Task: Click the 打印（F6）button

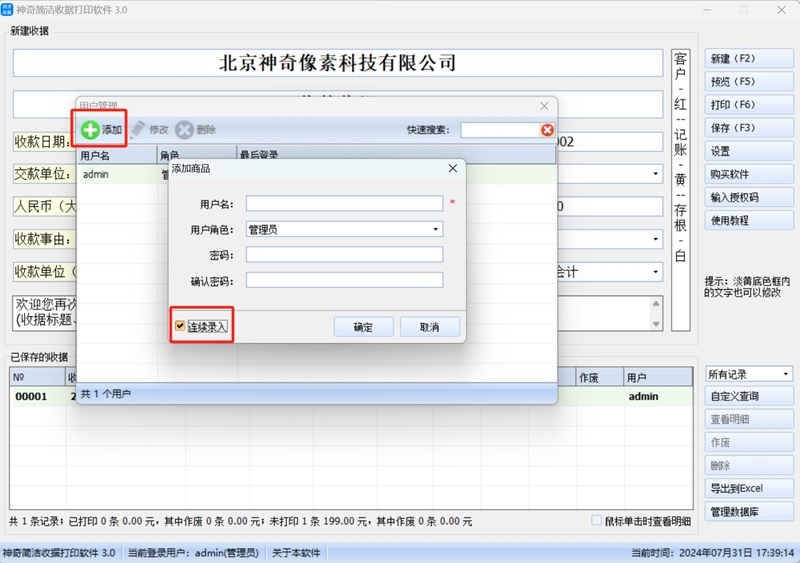Action: pos(749,105)
